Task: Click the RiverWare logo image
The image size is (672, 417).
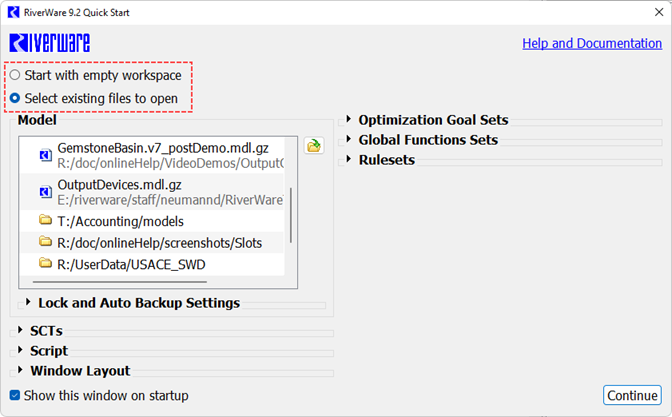Action: click(x=49, y=43)
